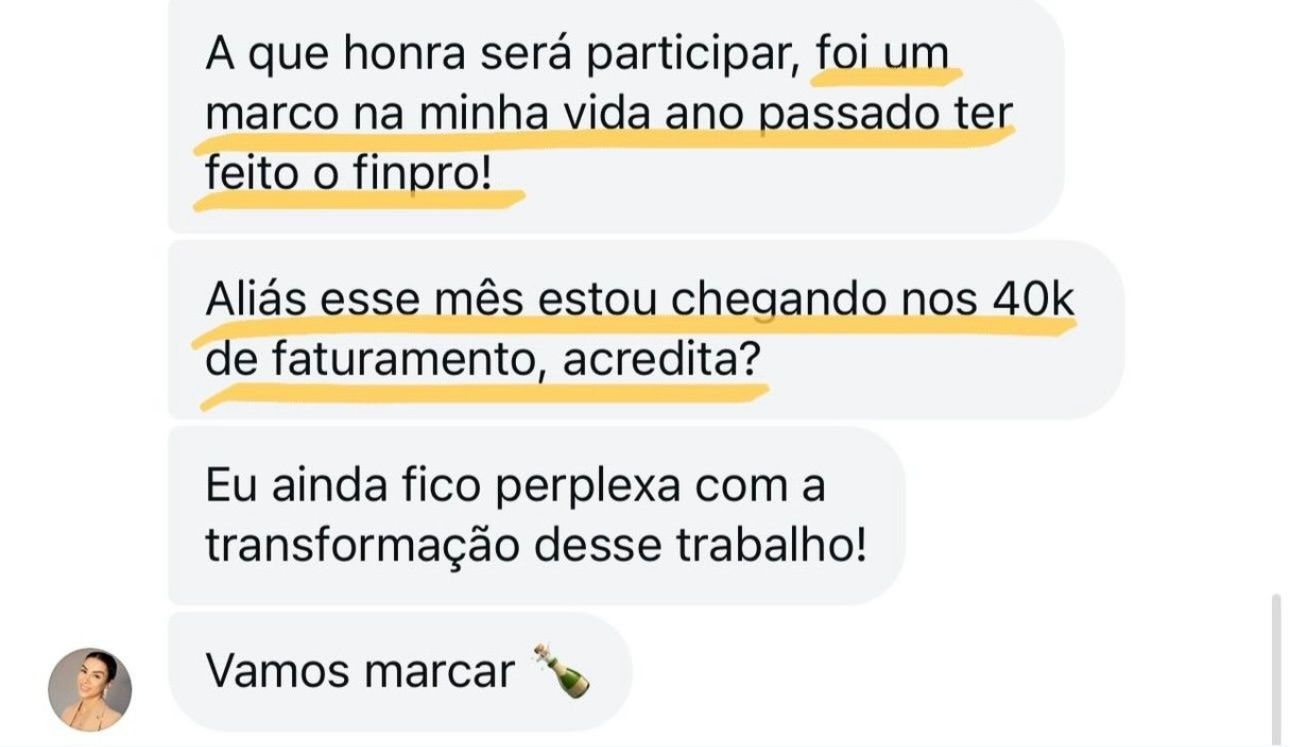Click the chat scrollbar on the right edge
The image size is (1290, 747).
click(1275, 668)
